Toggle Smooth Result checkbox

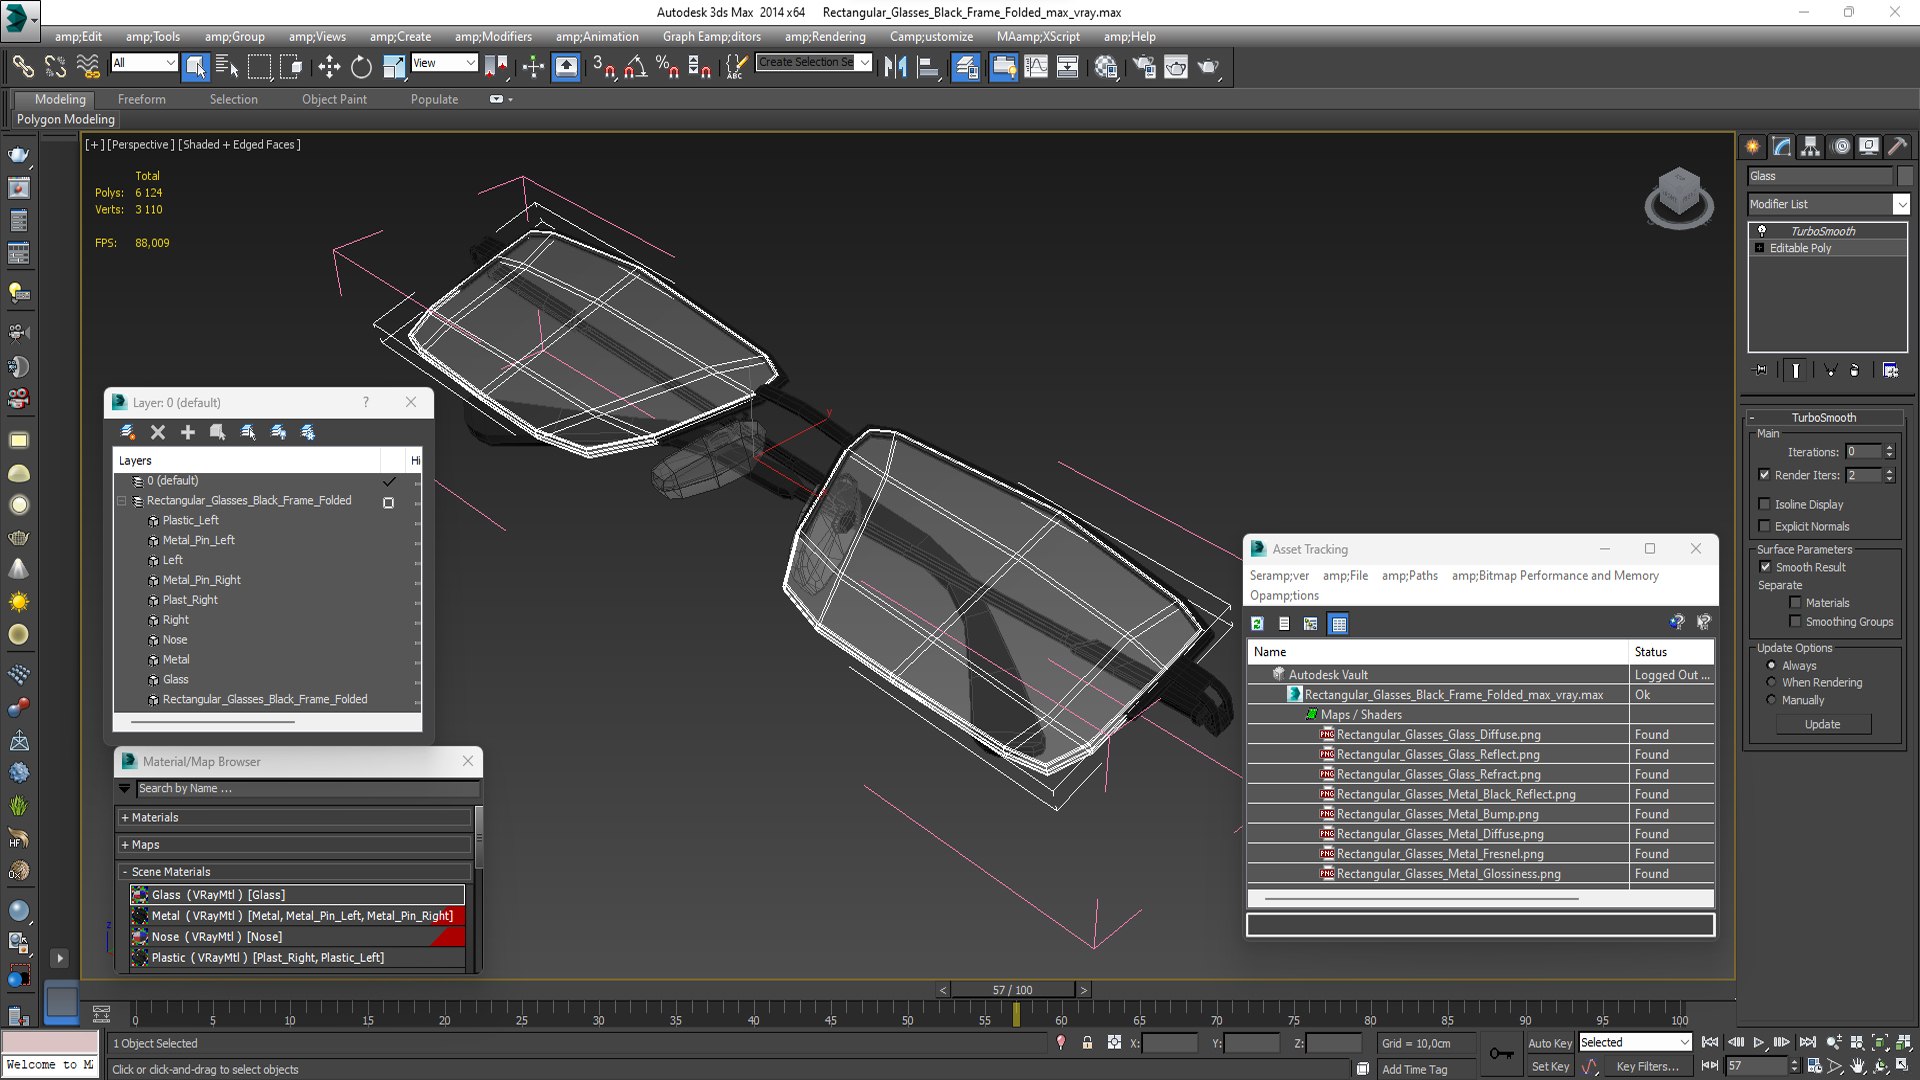tap(1764, 567)
